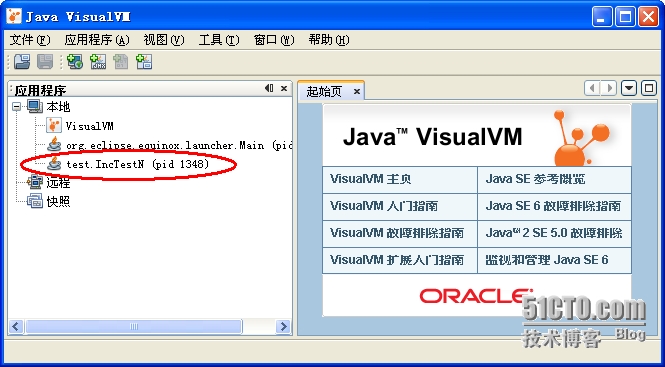
Task: Click the Add JMX connection toolbar icon
Action: coord(98,62)
